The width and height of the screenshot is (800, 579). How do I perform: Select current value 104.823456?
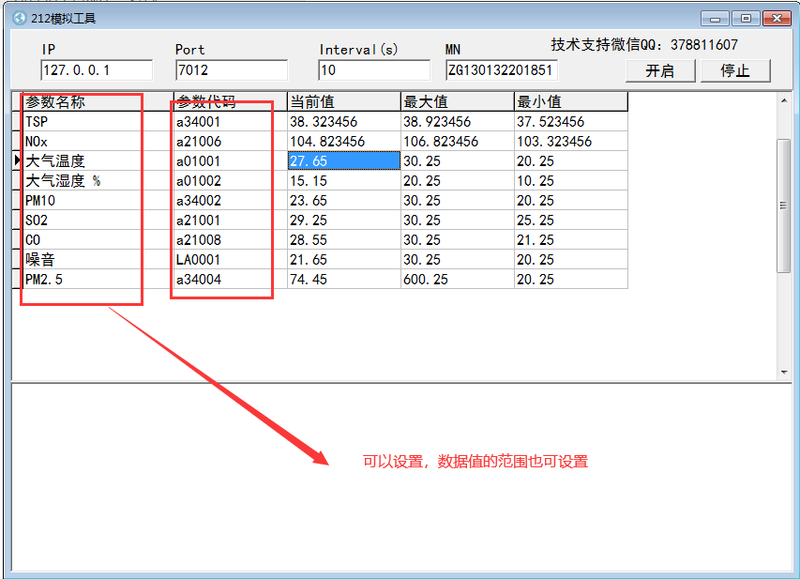click(344, 141)
